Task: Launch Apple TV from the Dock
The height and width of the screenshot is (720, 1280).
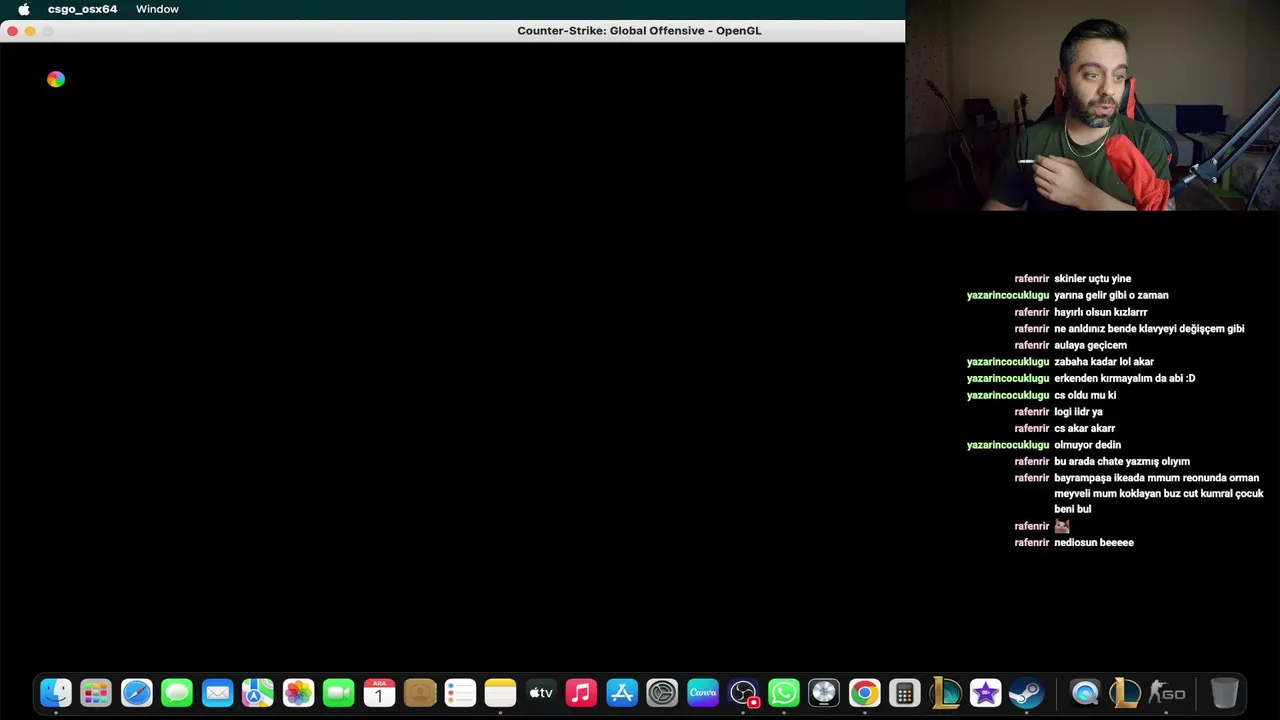Action: [541, 693]
